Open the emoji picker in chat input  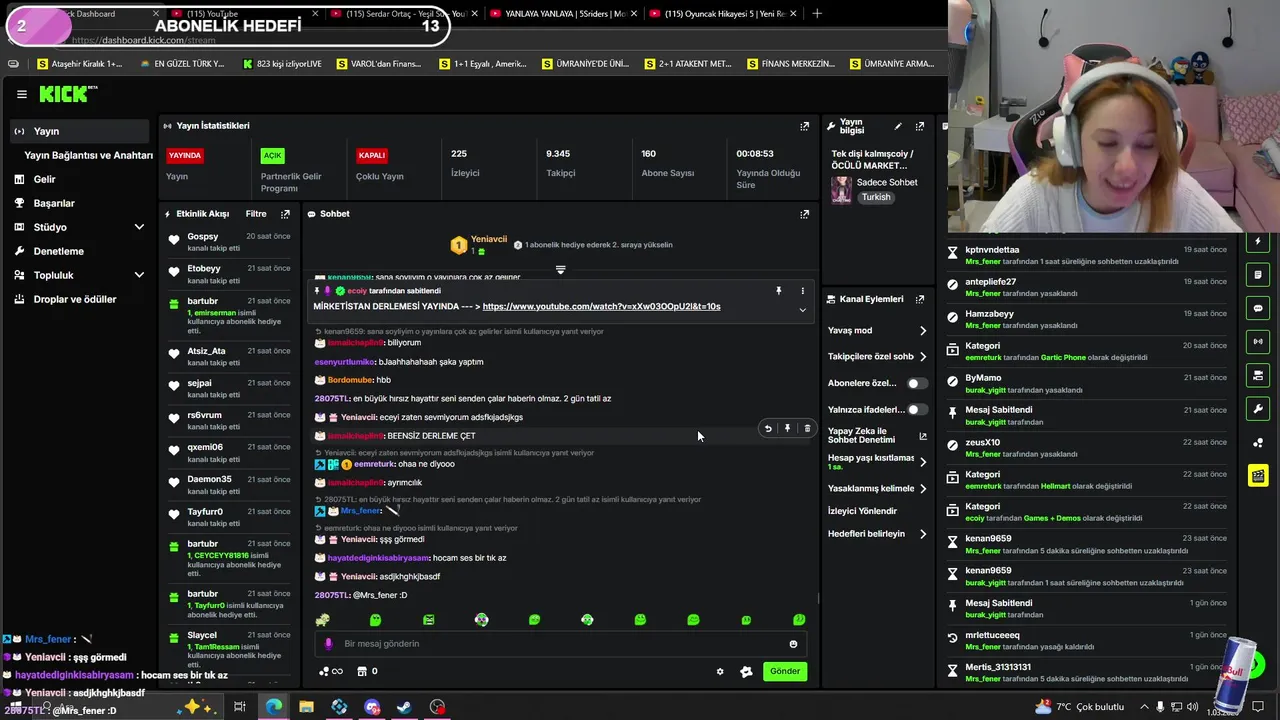coord(793,644)
